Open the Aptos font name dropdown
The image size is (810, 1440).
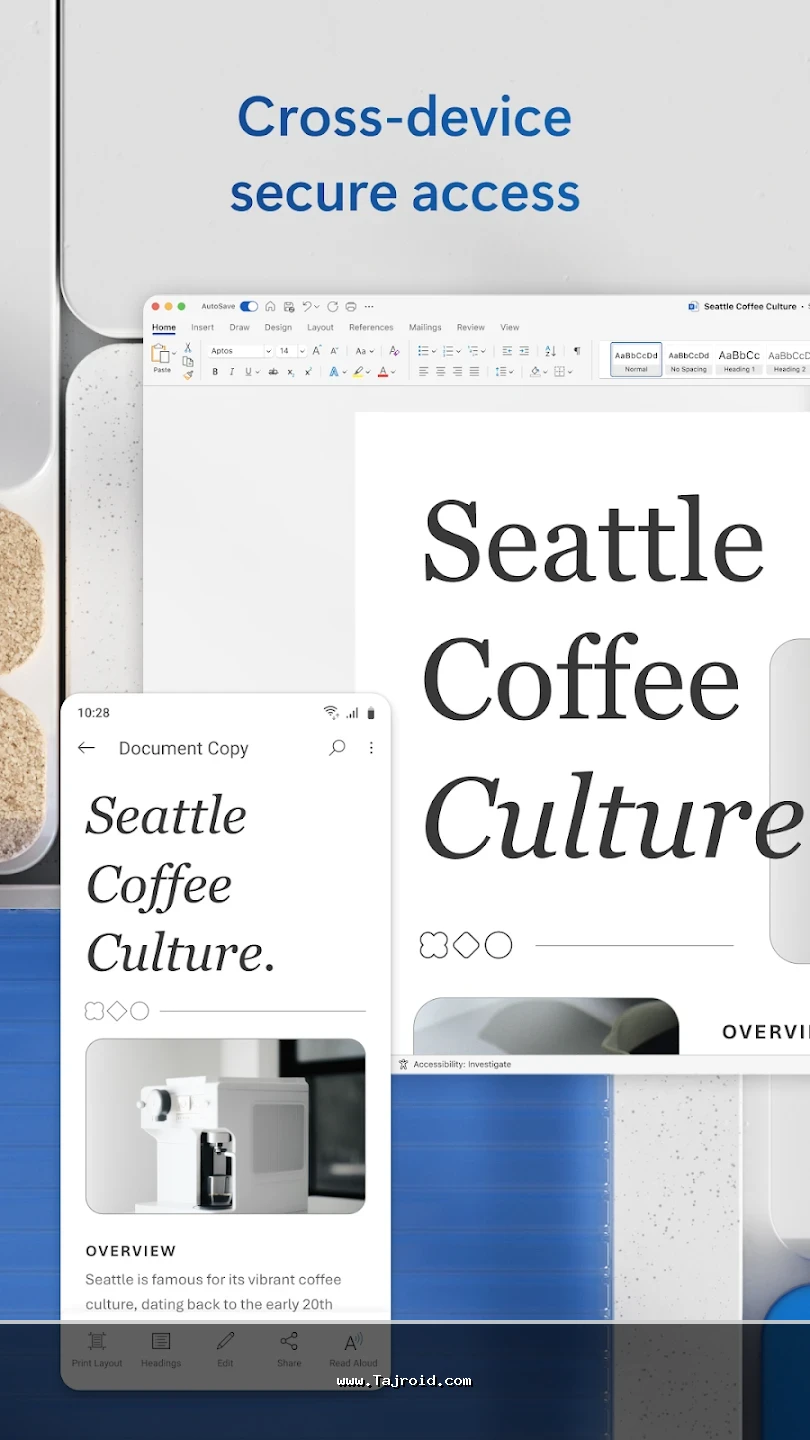(x=239, y=351)
